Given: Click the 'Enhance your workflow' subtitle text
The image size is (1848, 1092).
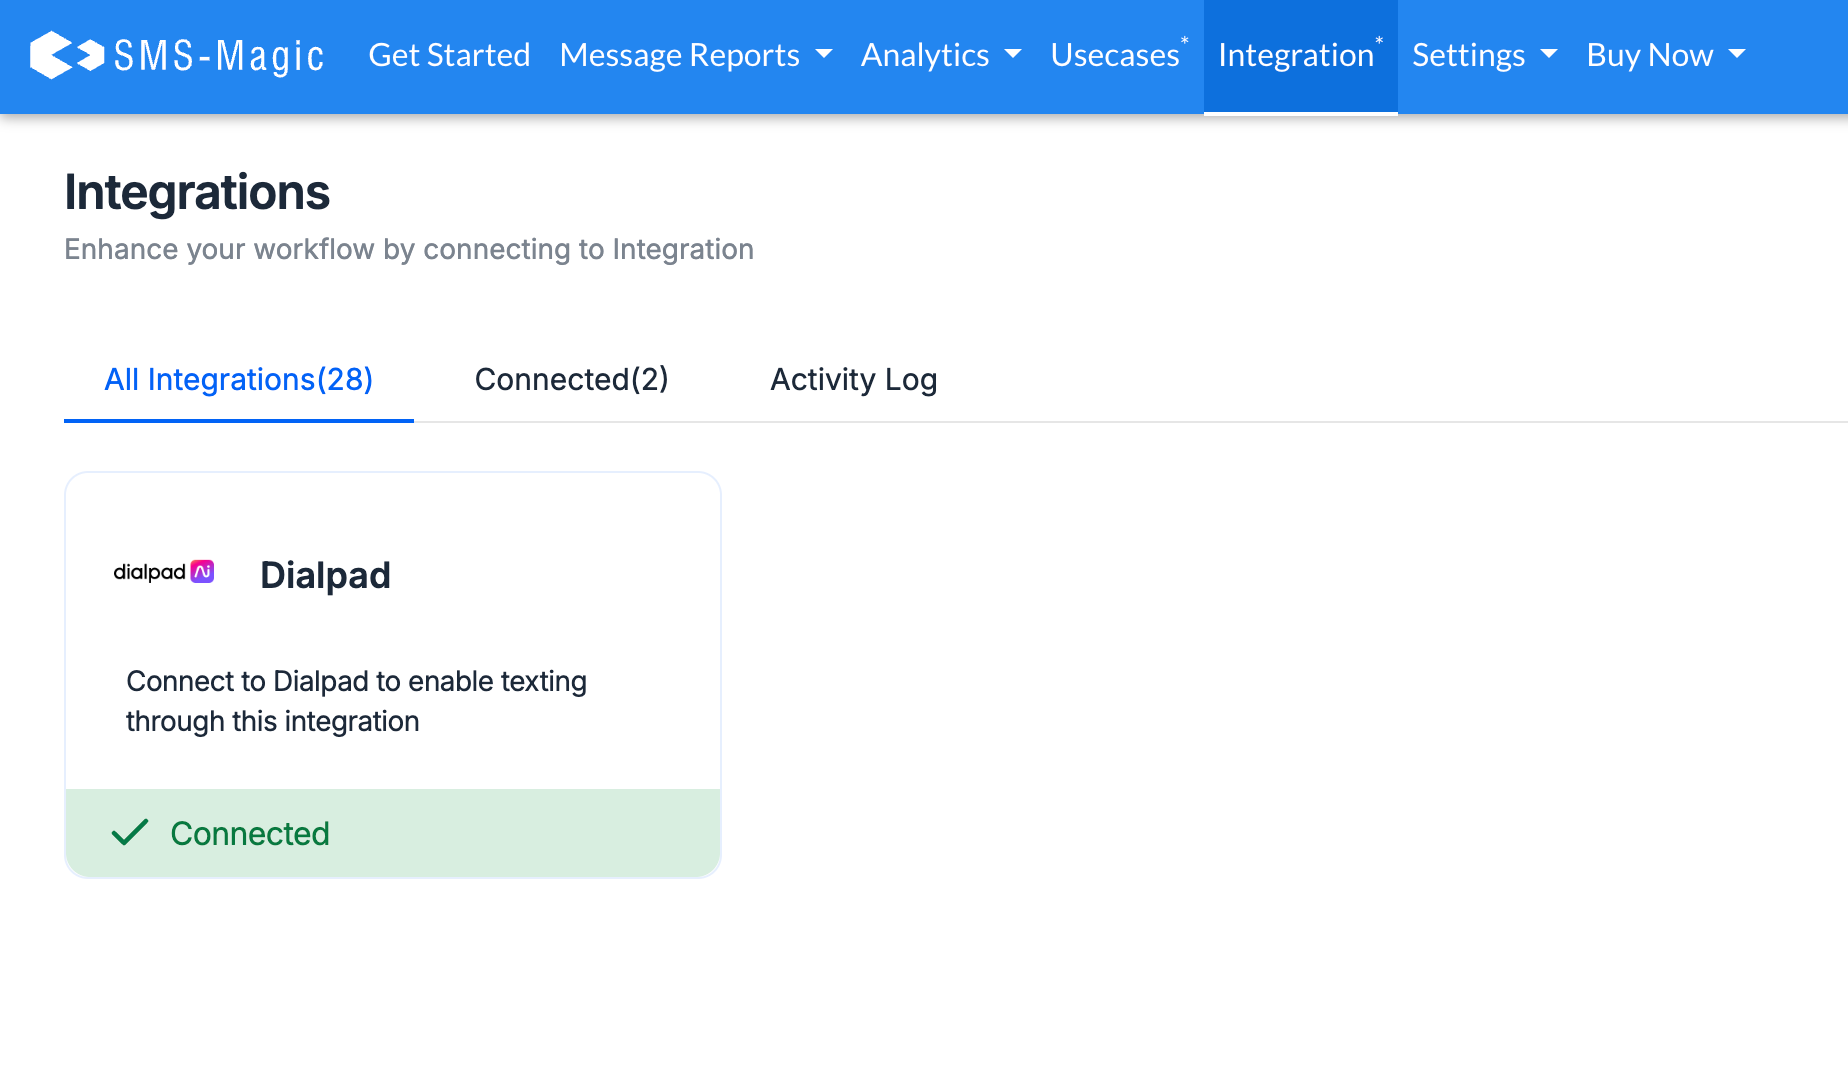Looking at the screenshot, I should tap(409, 249).
